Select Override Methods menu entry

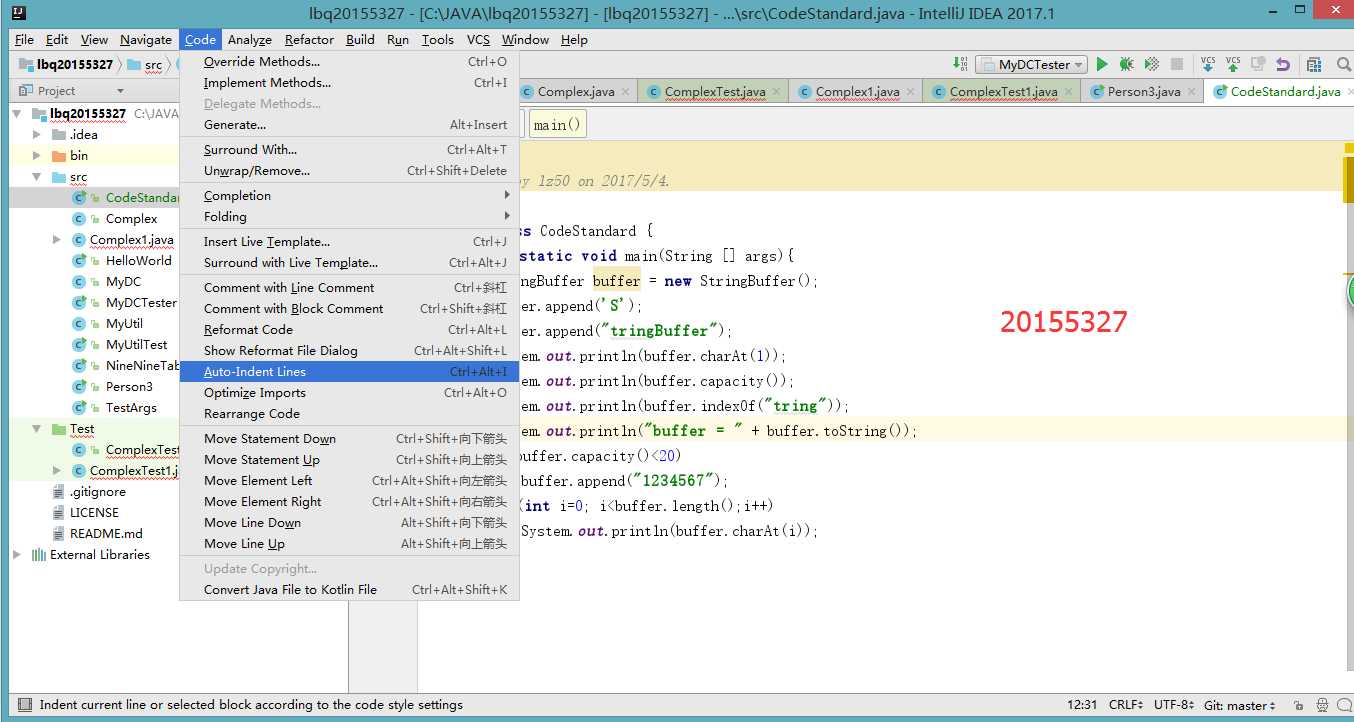(349, 62)
